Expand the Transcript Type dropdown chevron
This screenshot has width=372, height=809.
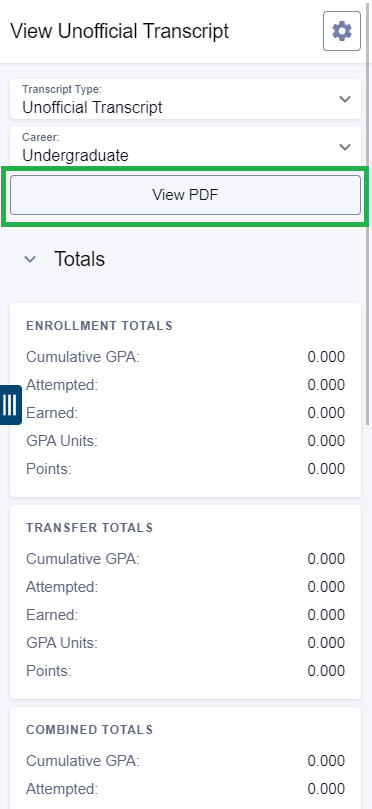[x=345, y=99]
